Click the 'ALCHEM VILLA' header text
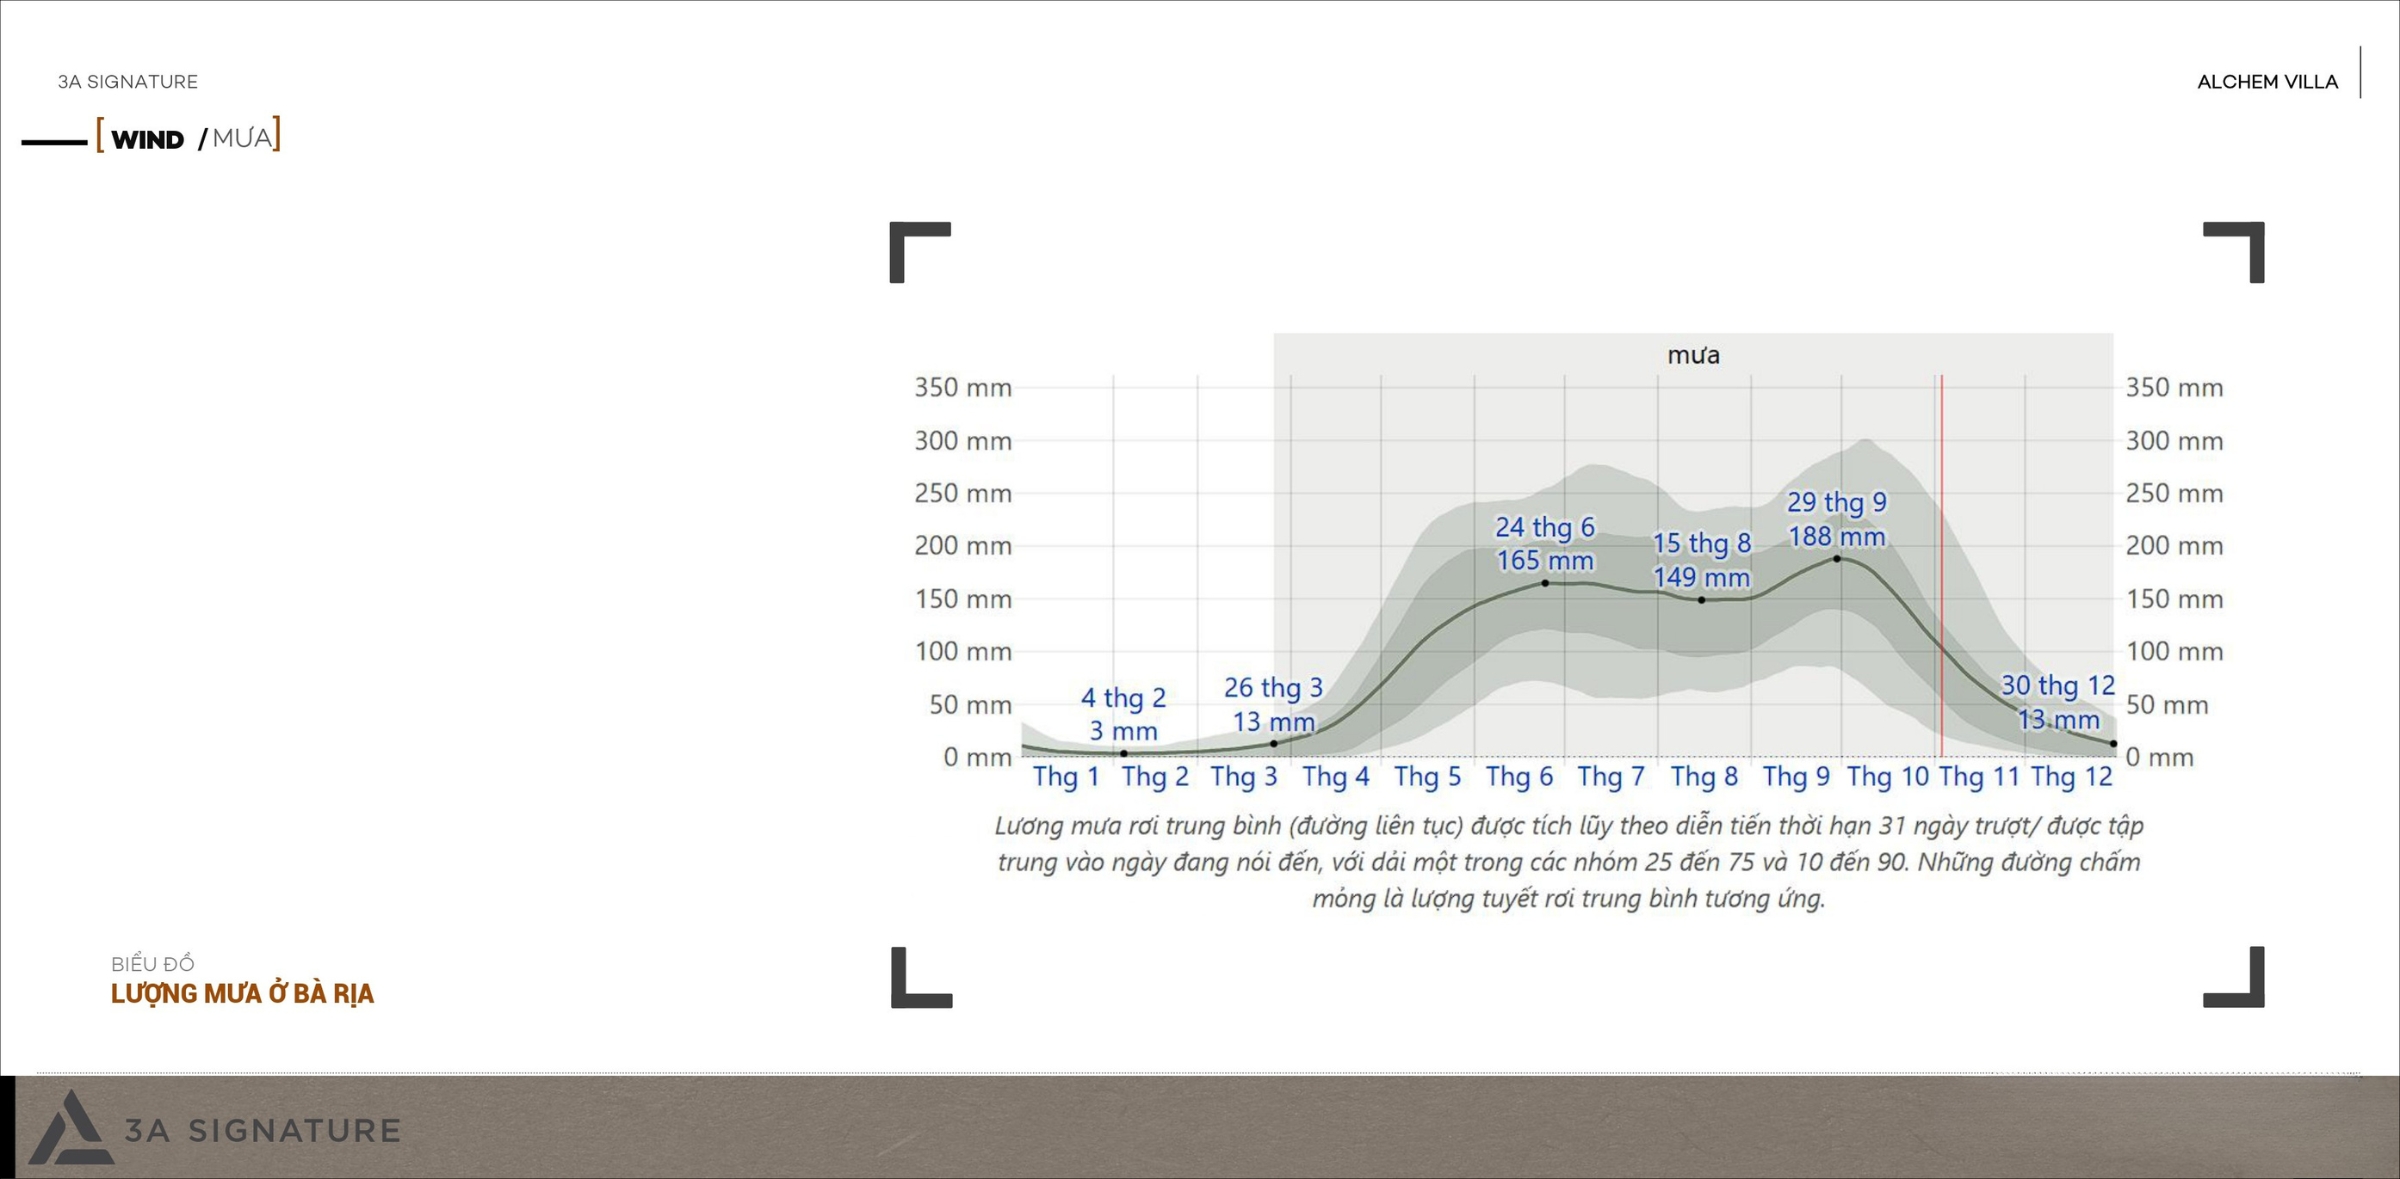 pos(2267,82)
